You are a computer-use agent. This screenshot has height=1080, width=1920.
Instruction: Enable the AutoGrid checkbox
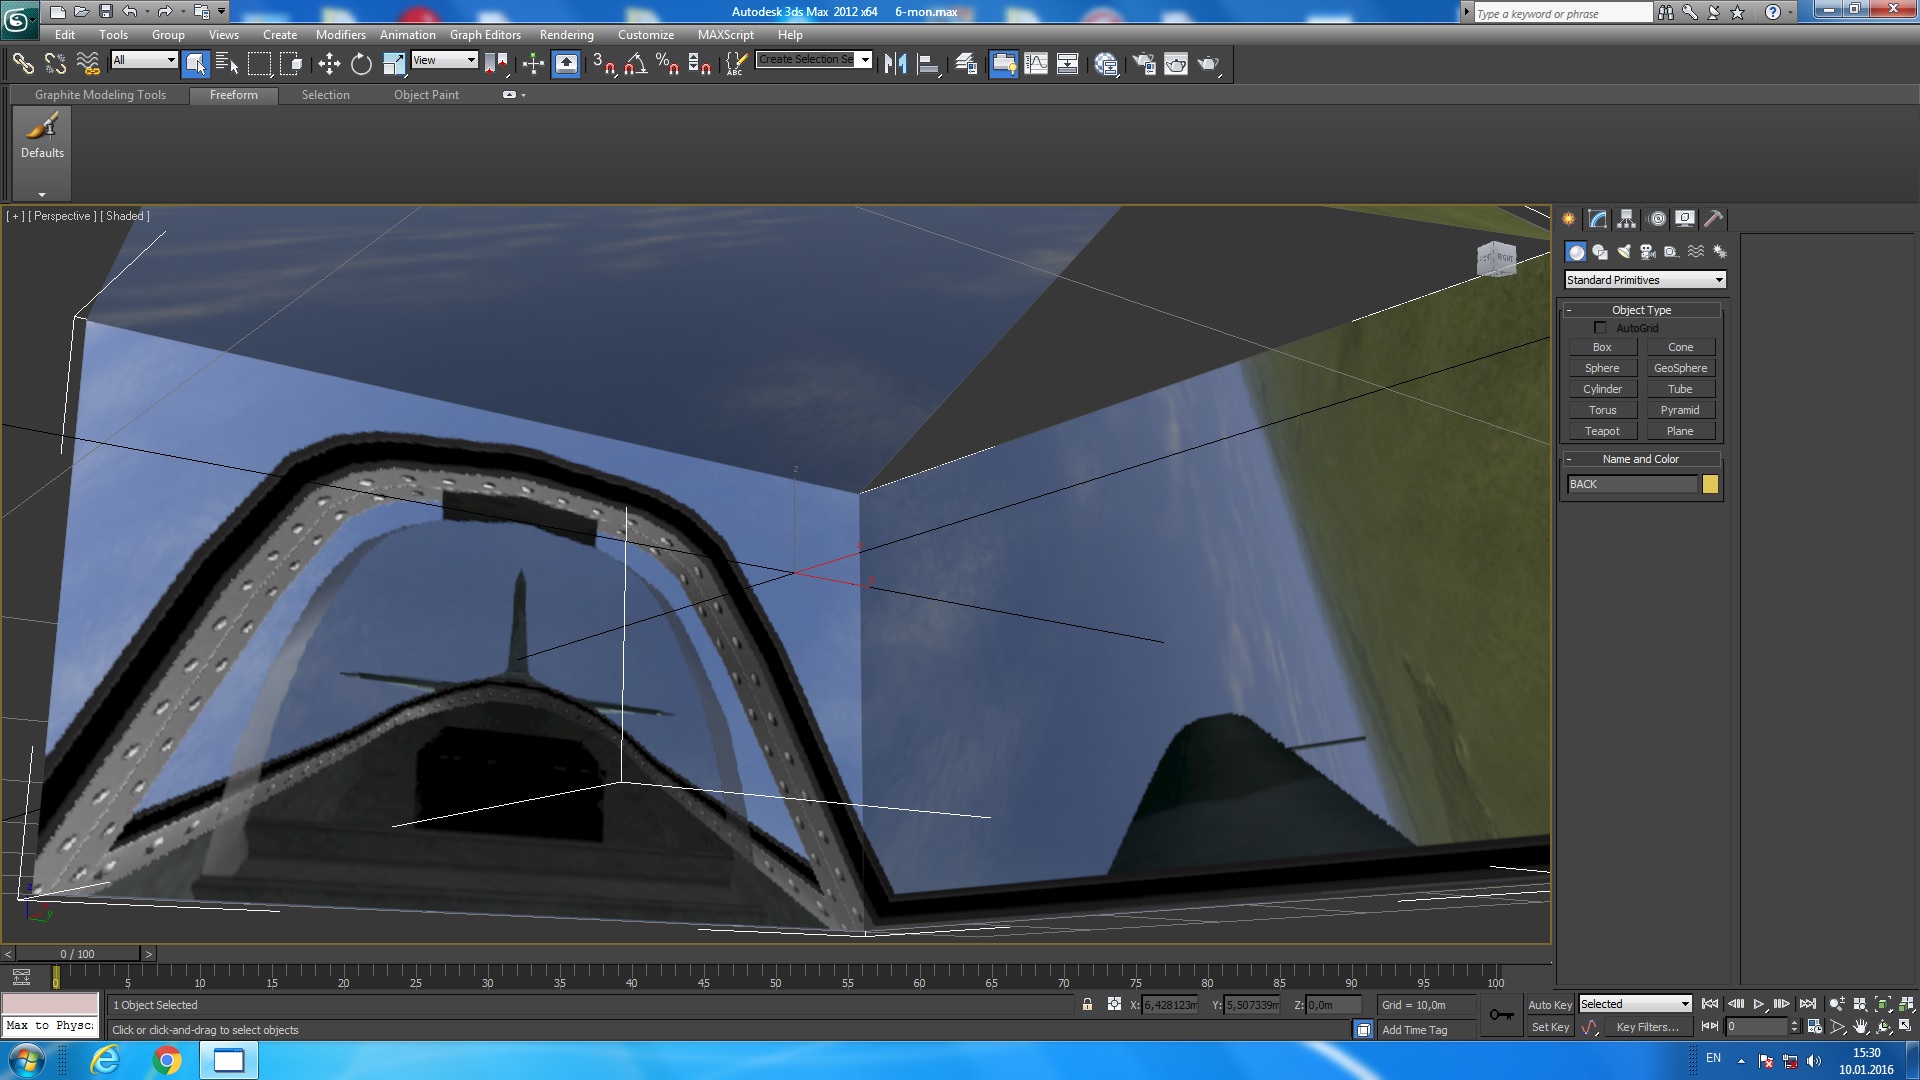pyautogui.click(x=1600, y=328)
